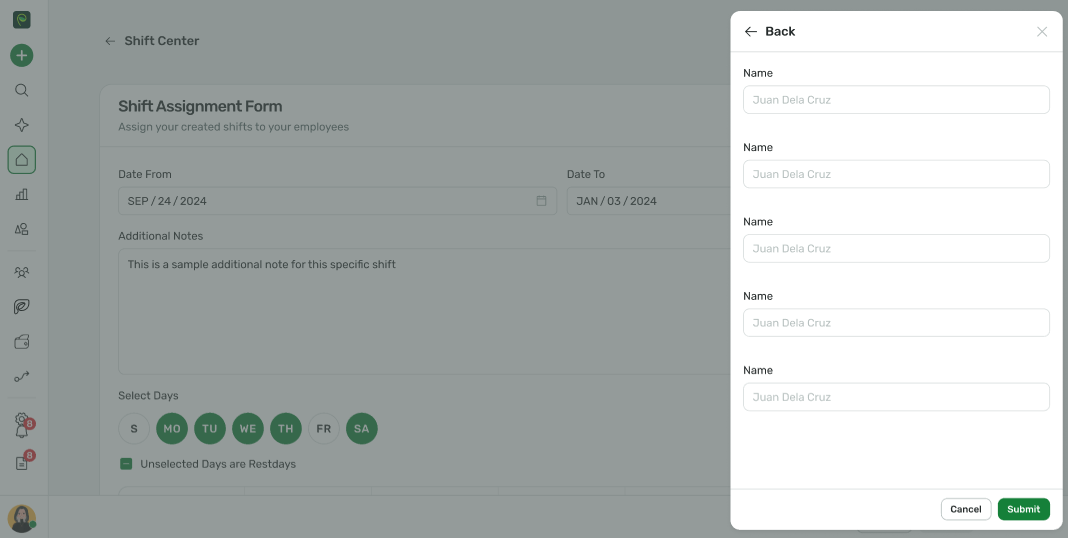Open notifications bell with red badge

pyautogui.click(x=22, y=430)
